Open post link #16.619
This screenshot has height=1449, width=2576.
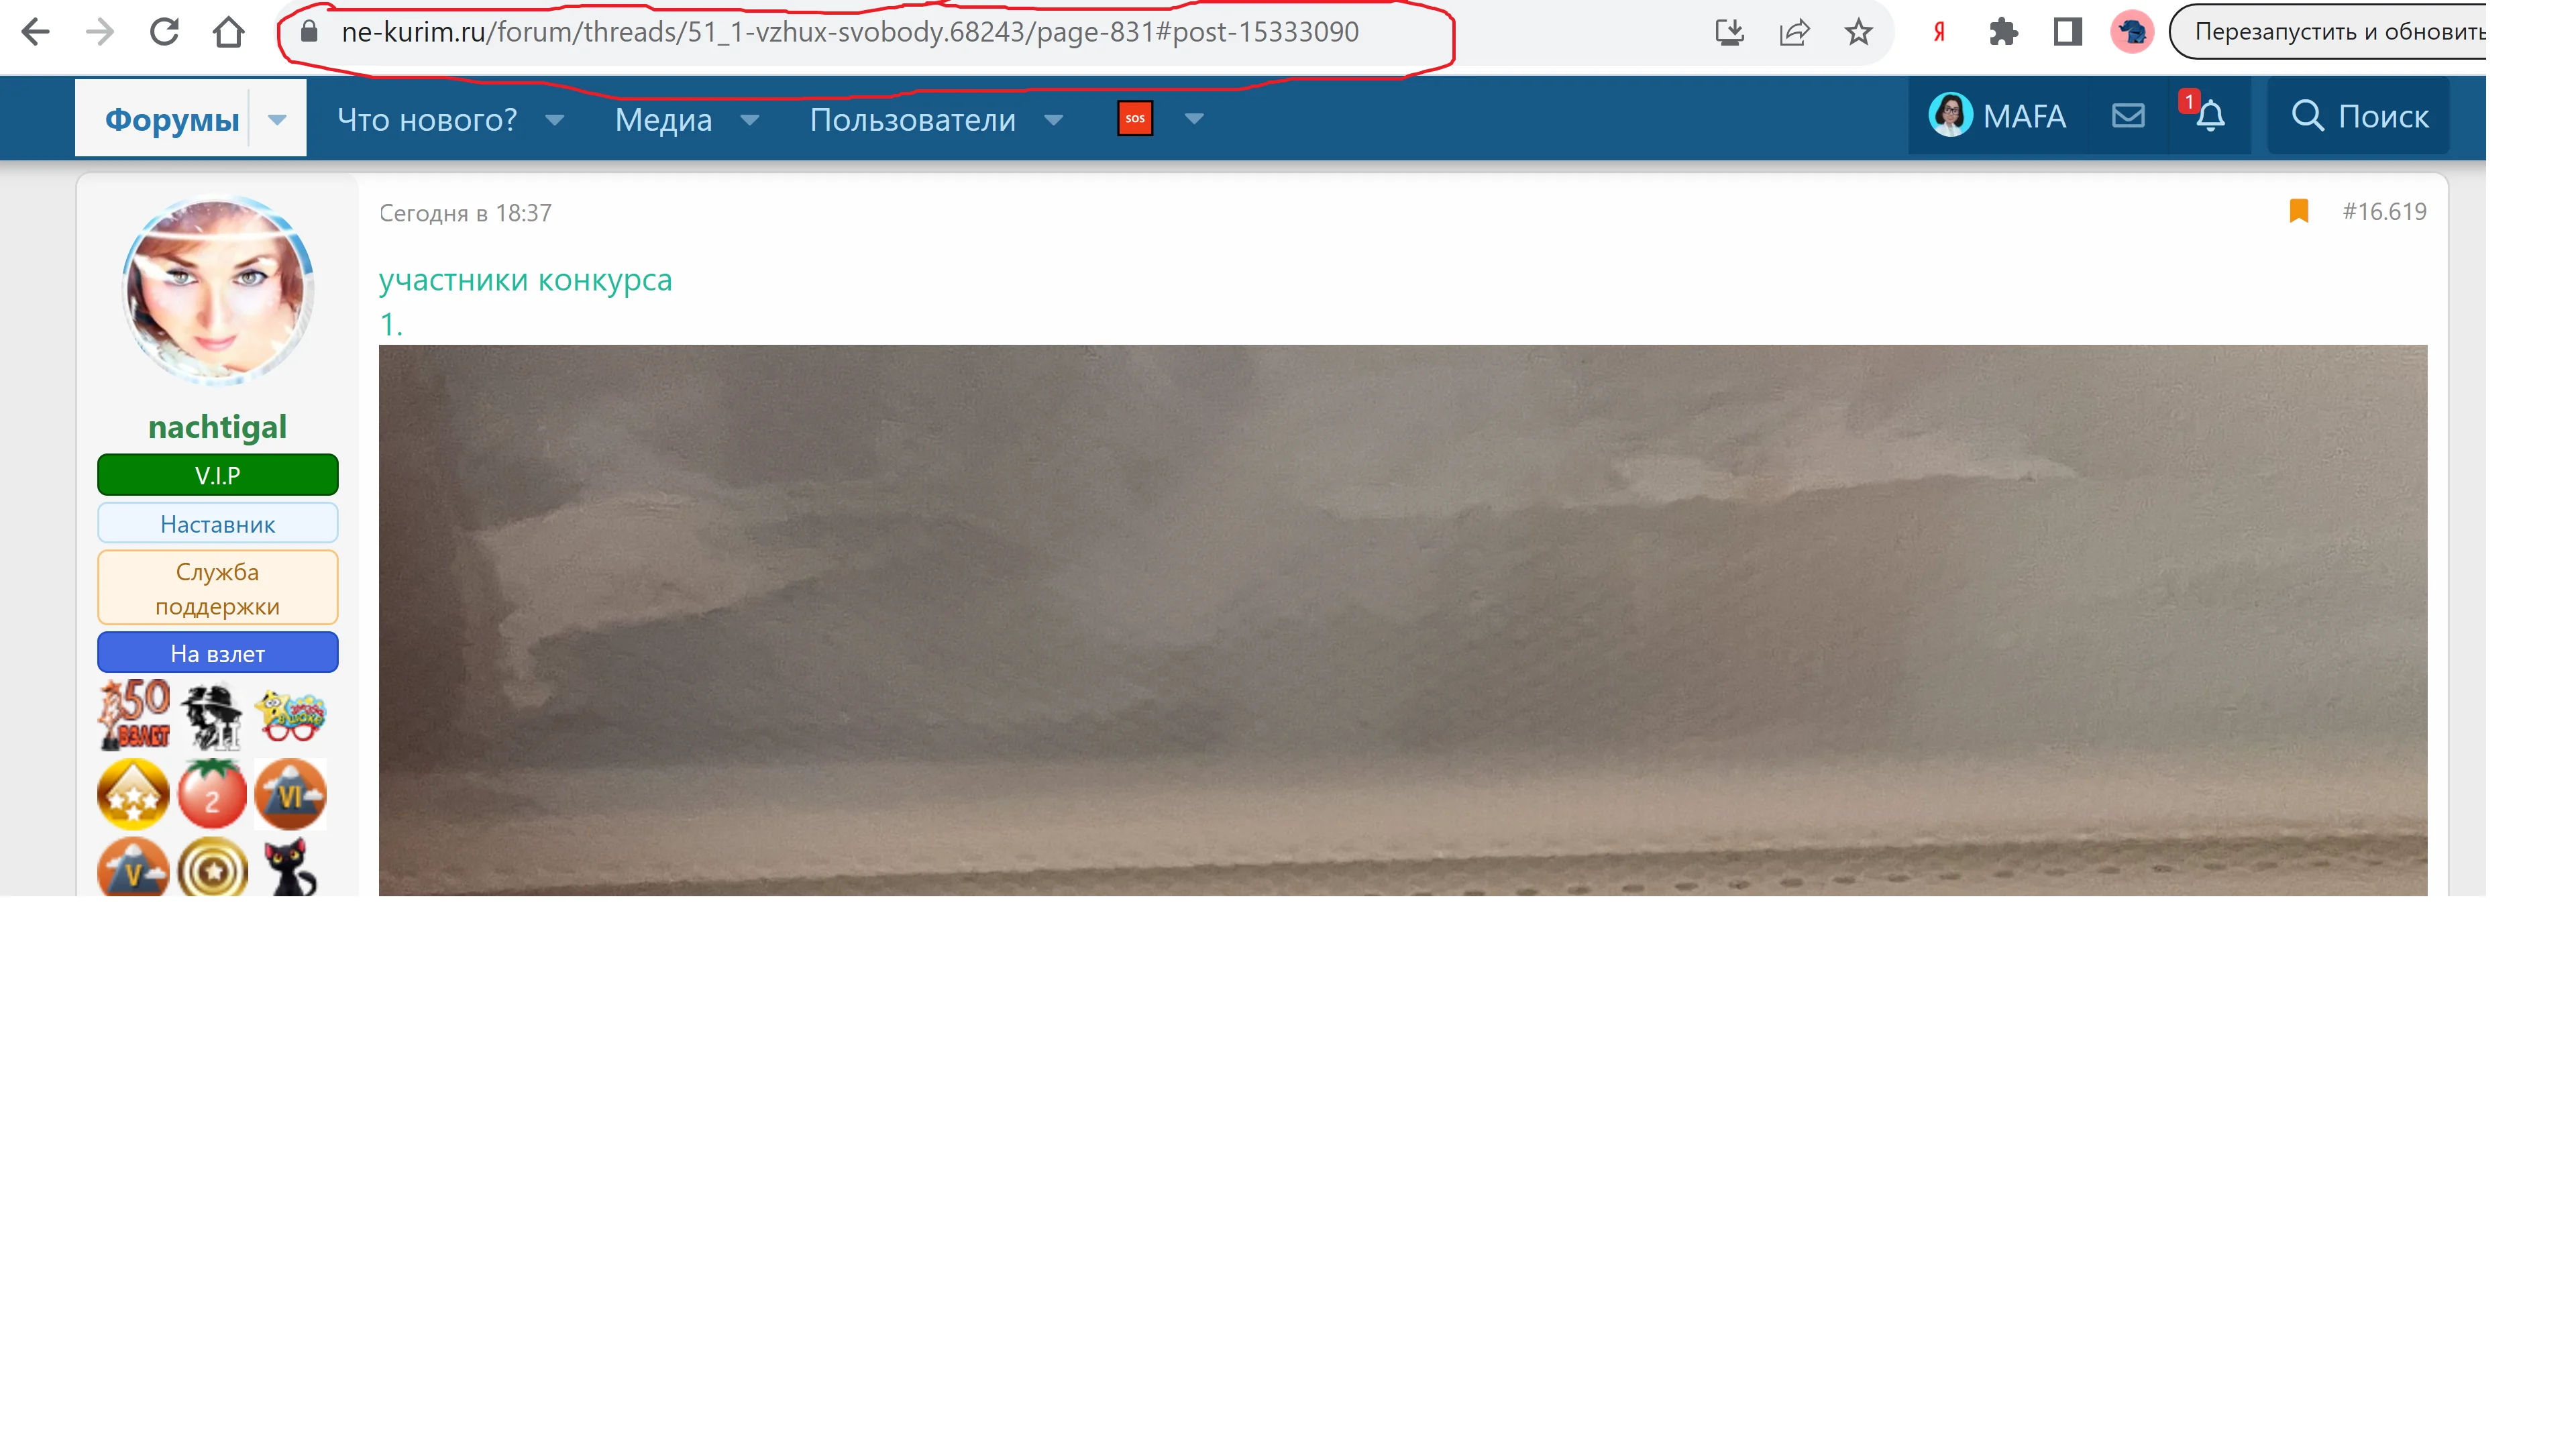[2384, 212]
